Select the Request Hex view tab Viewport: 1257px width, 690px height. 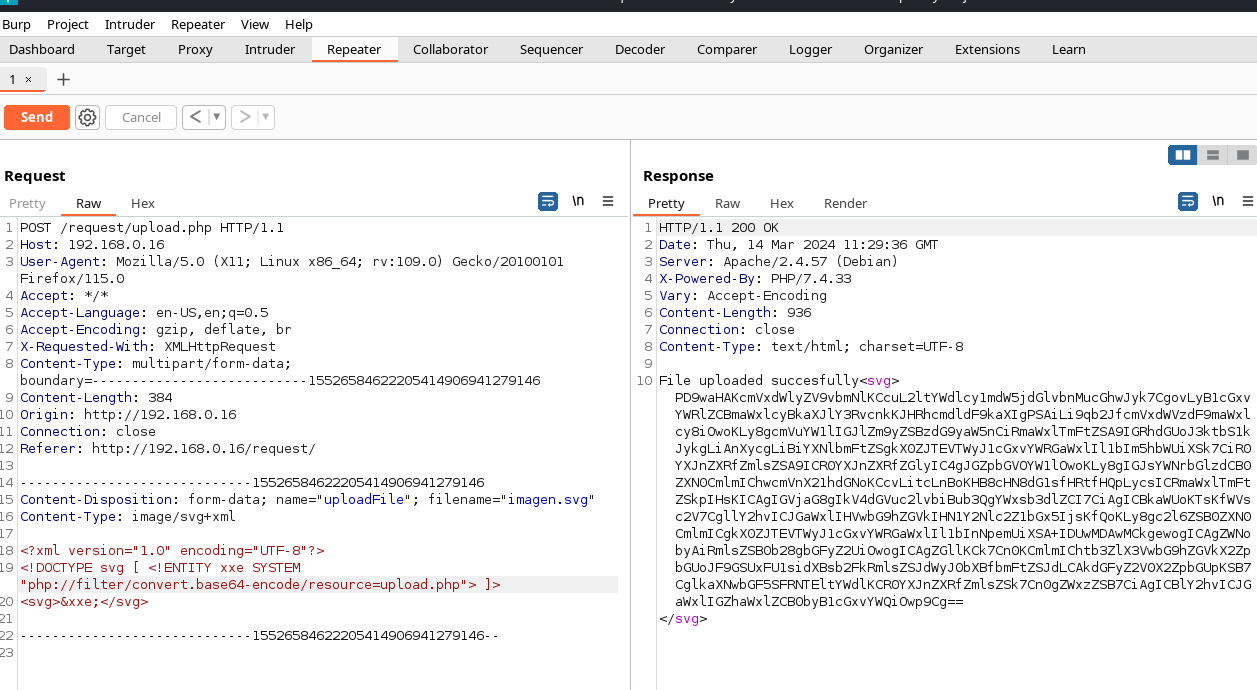coord(143,203)
